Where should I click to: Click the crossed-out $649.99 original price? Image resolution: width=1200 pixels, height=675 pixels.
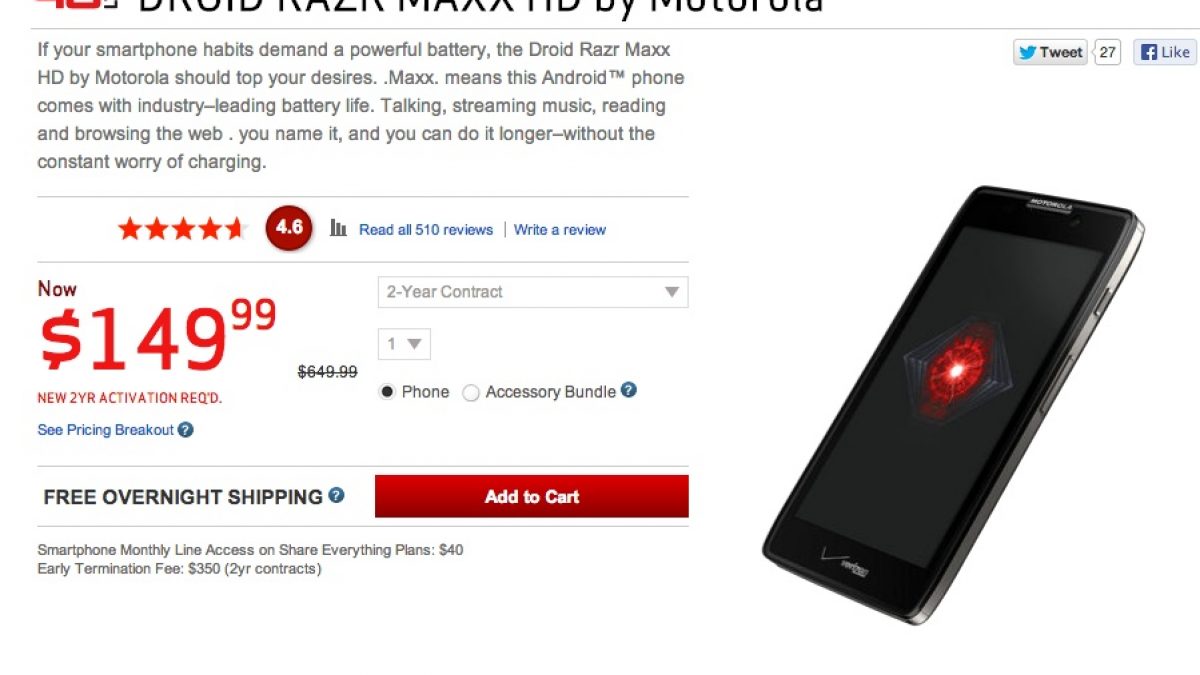point(328,372)
